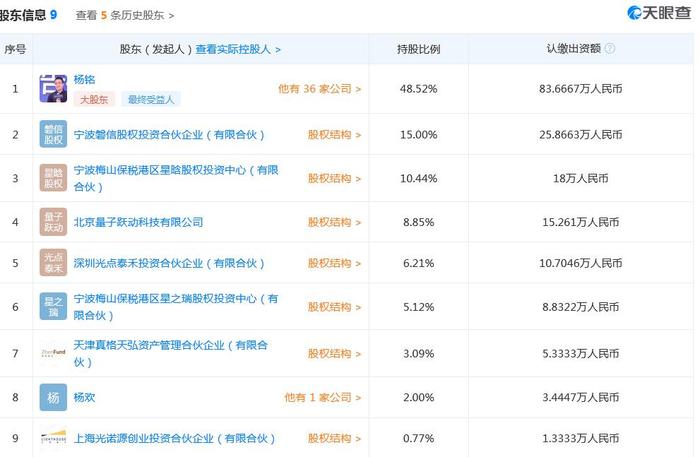The width and height of the screenshot is (700, 457).
Task: Click the 天眼查 logo
Action: tap(659, 12)
